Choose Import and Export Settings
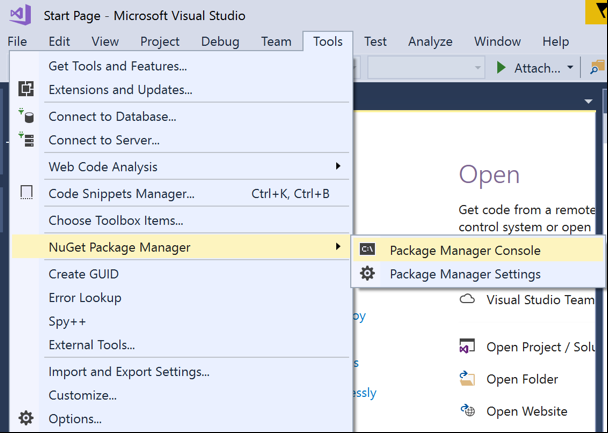The image size is (608, 433). click(x=181, y=371)
